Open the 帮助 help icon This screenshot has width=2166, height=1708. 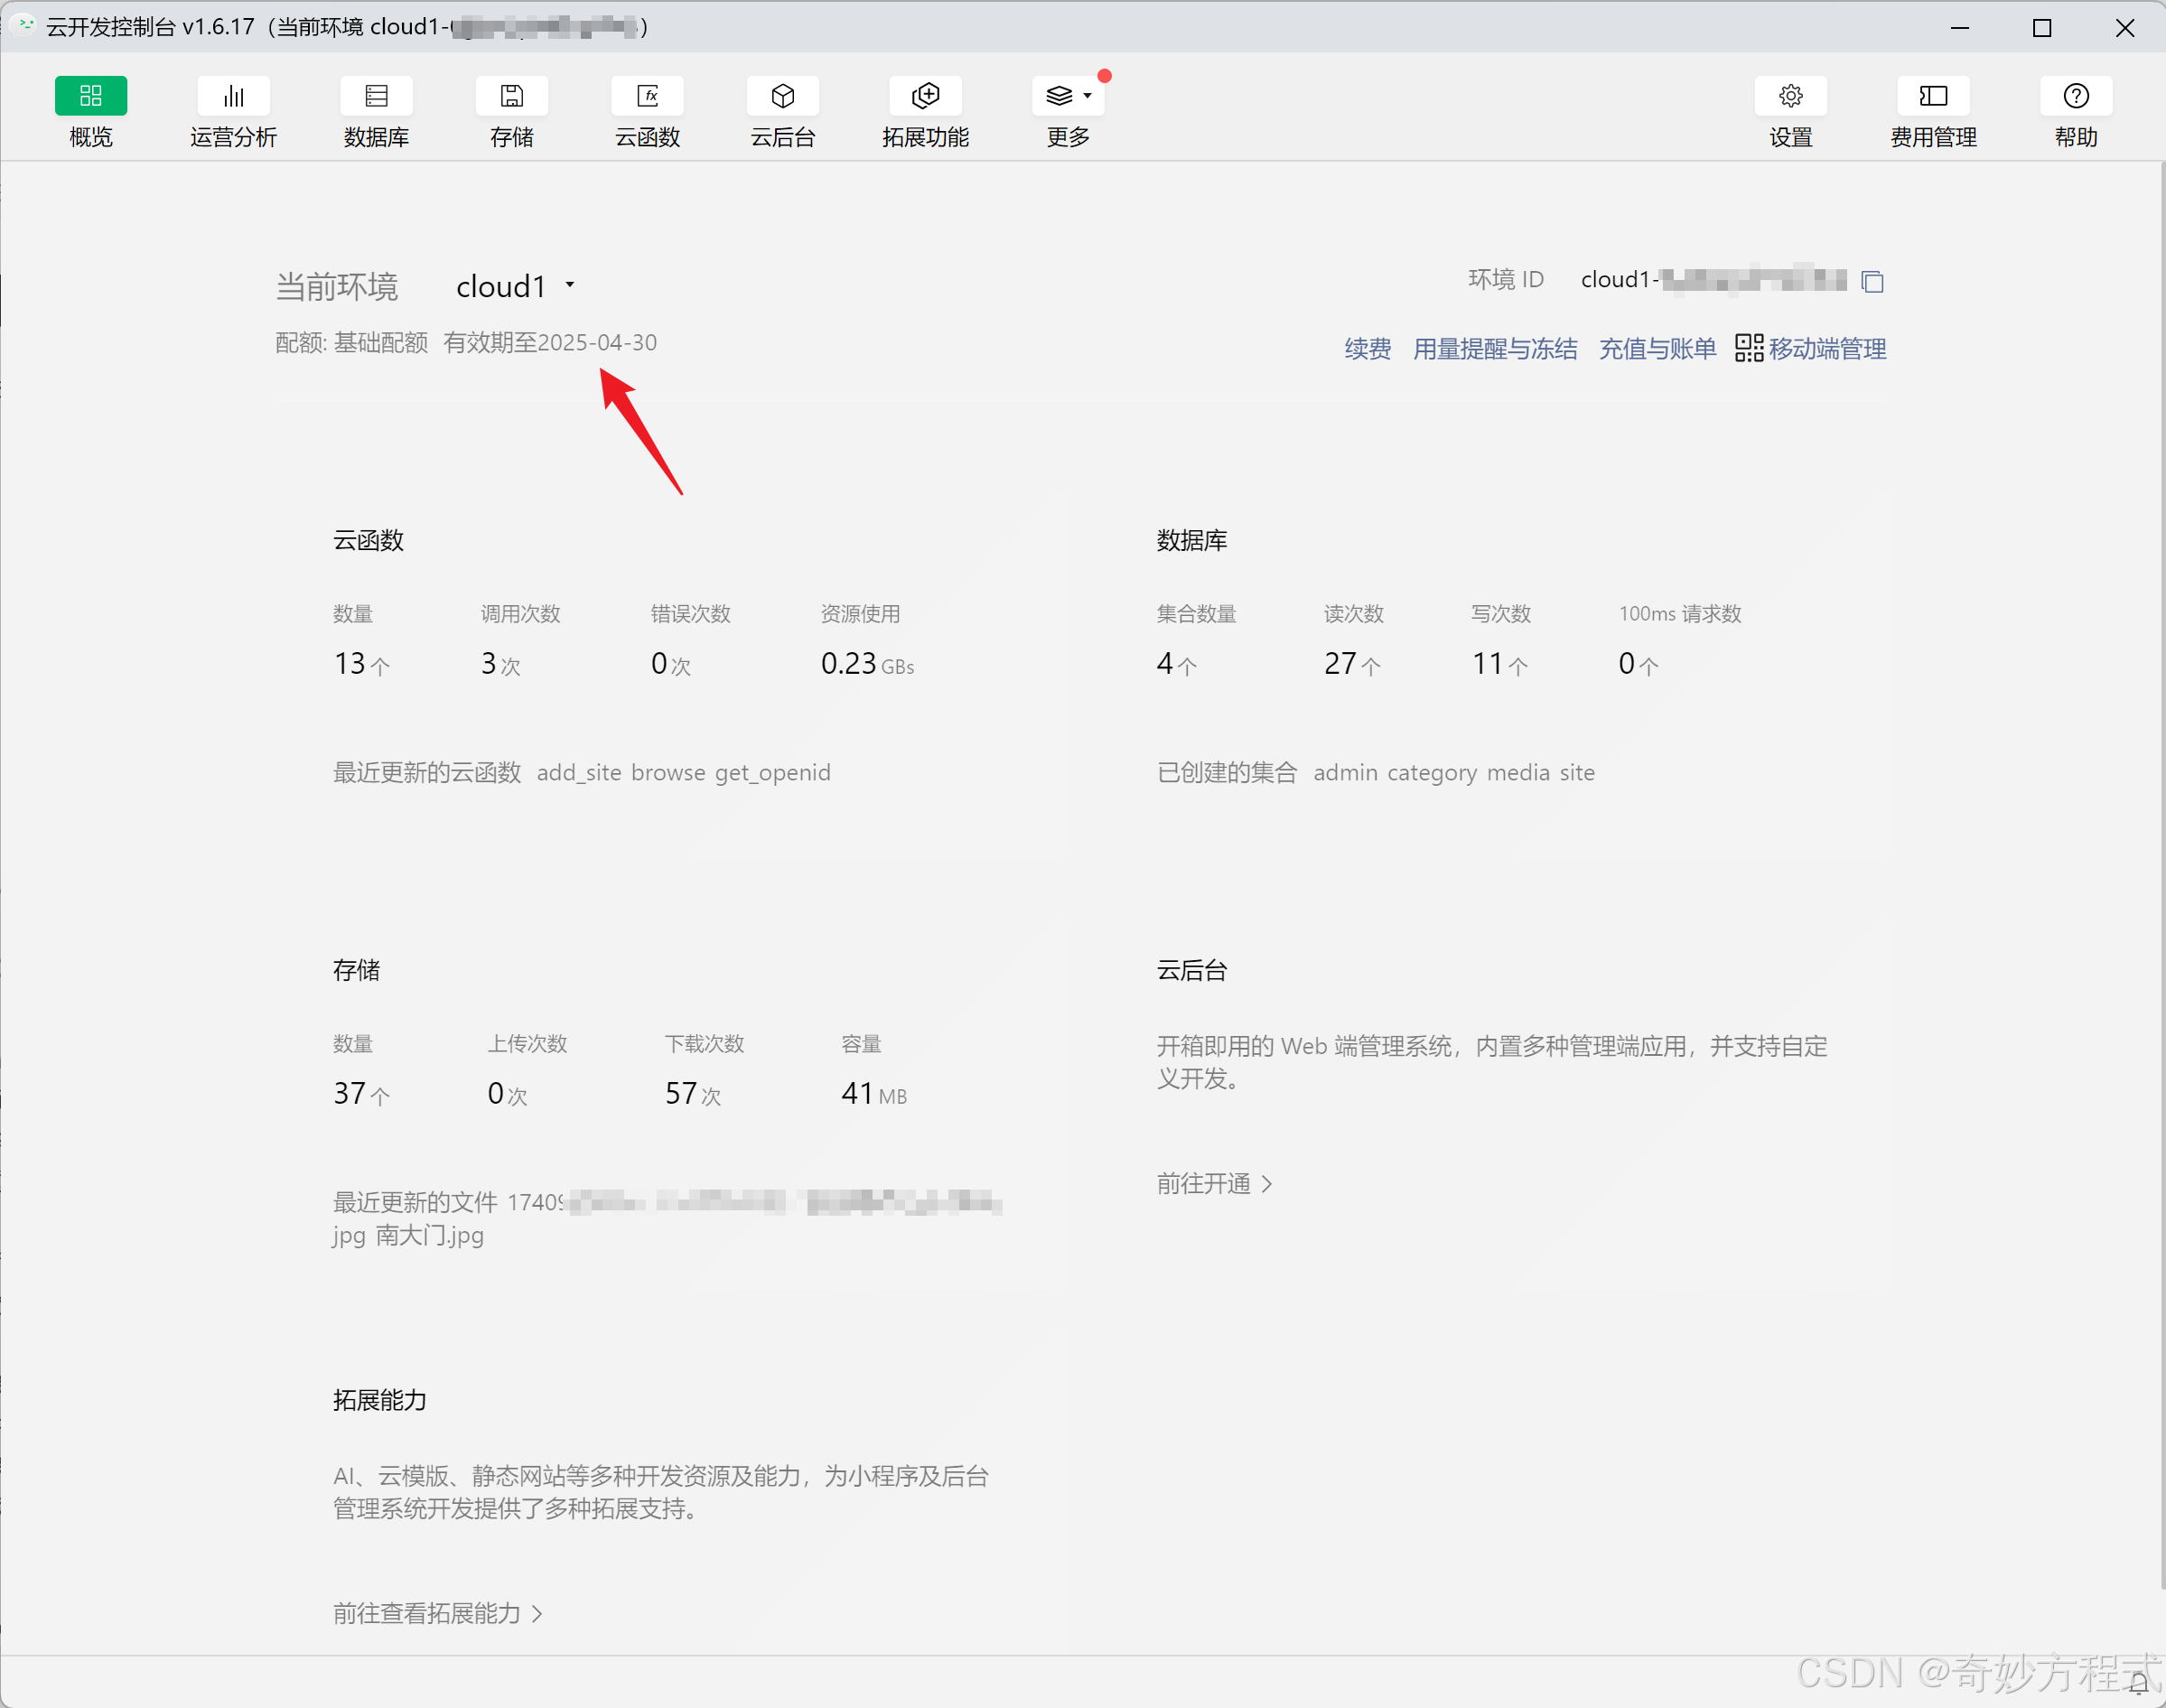click(2075, 96)
